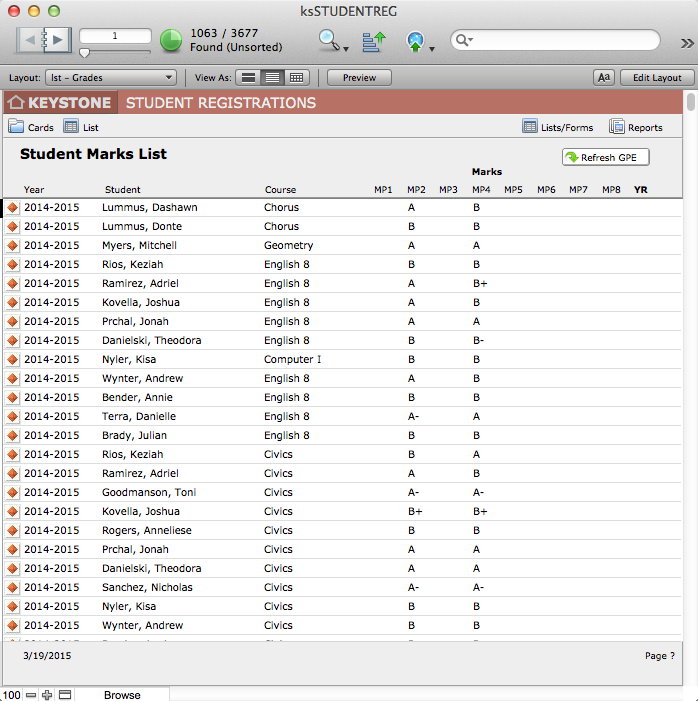Expand the toolbar overflow chevron
The height and width of the screenshot is (701, 698).
(x=687, y=42)
